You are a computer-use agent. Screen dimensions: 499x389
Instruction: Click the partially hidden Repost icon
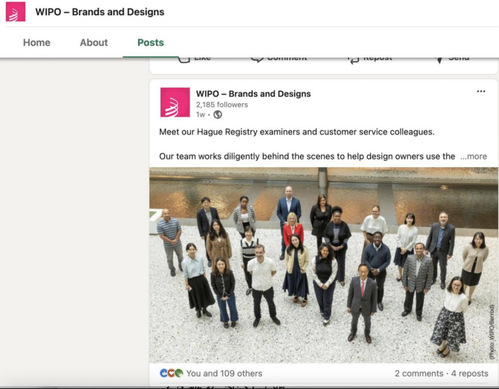point(353,60)
